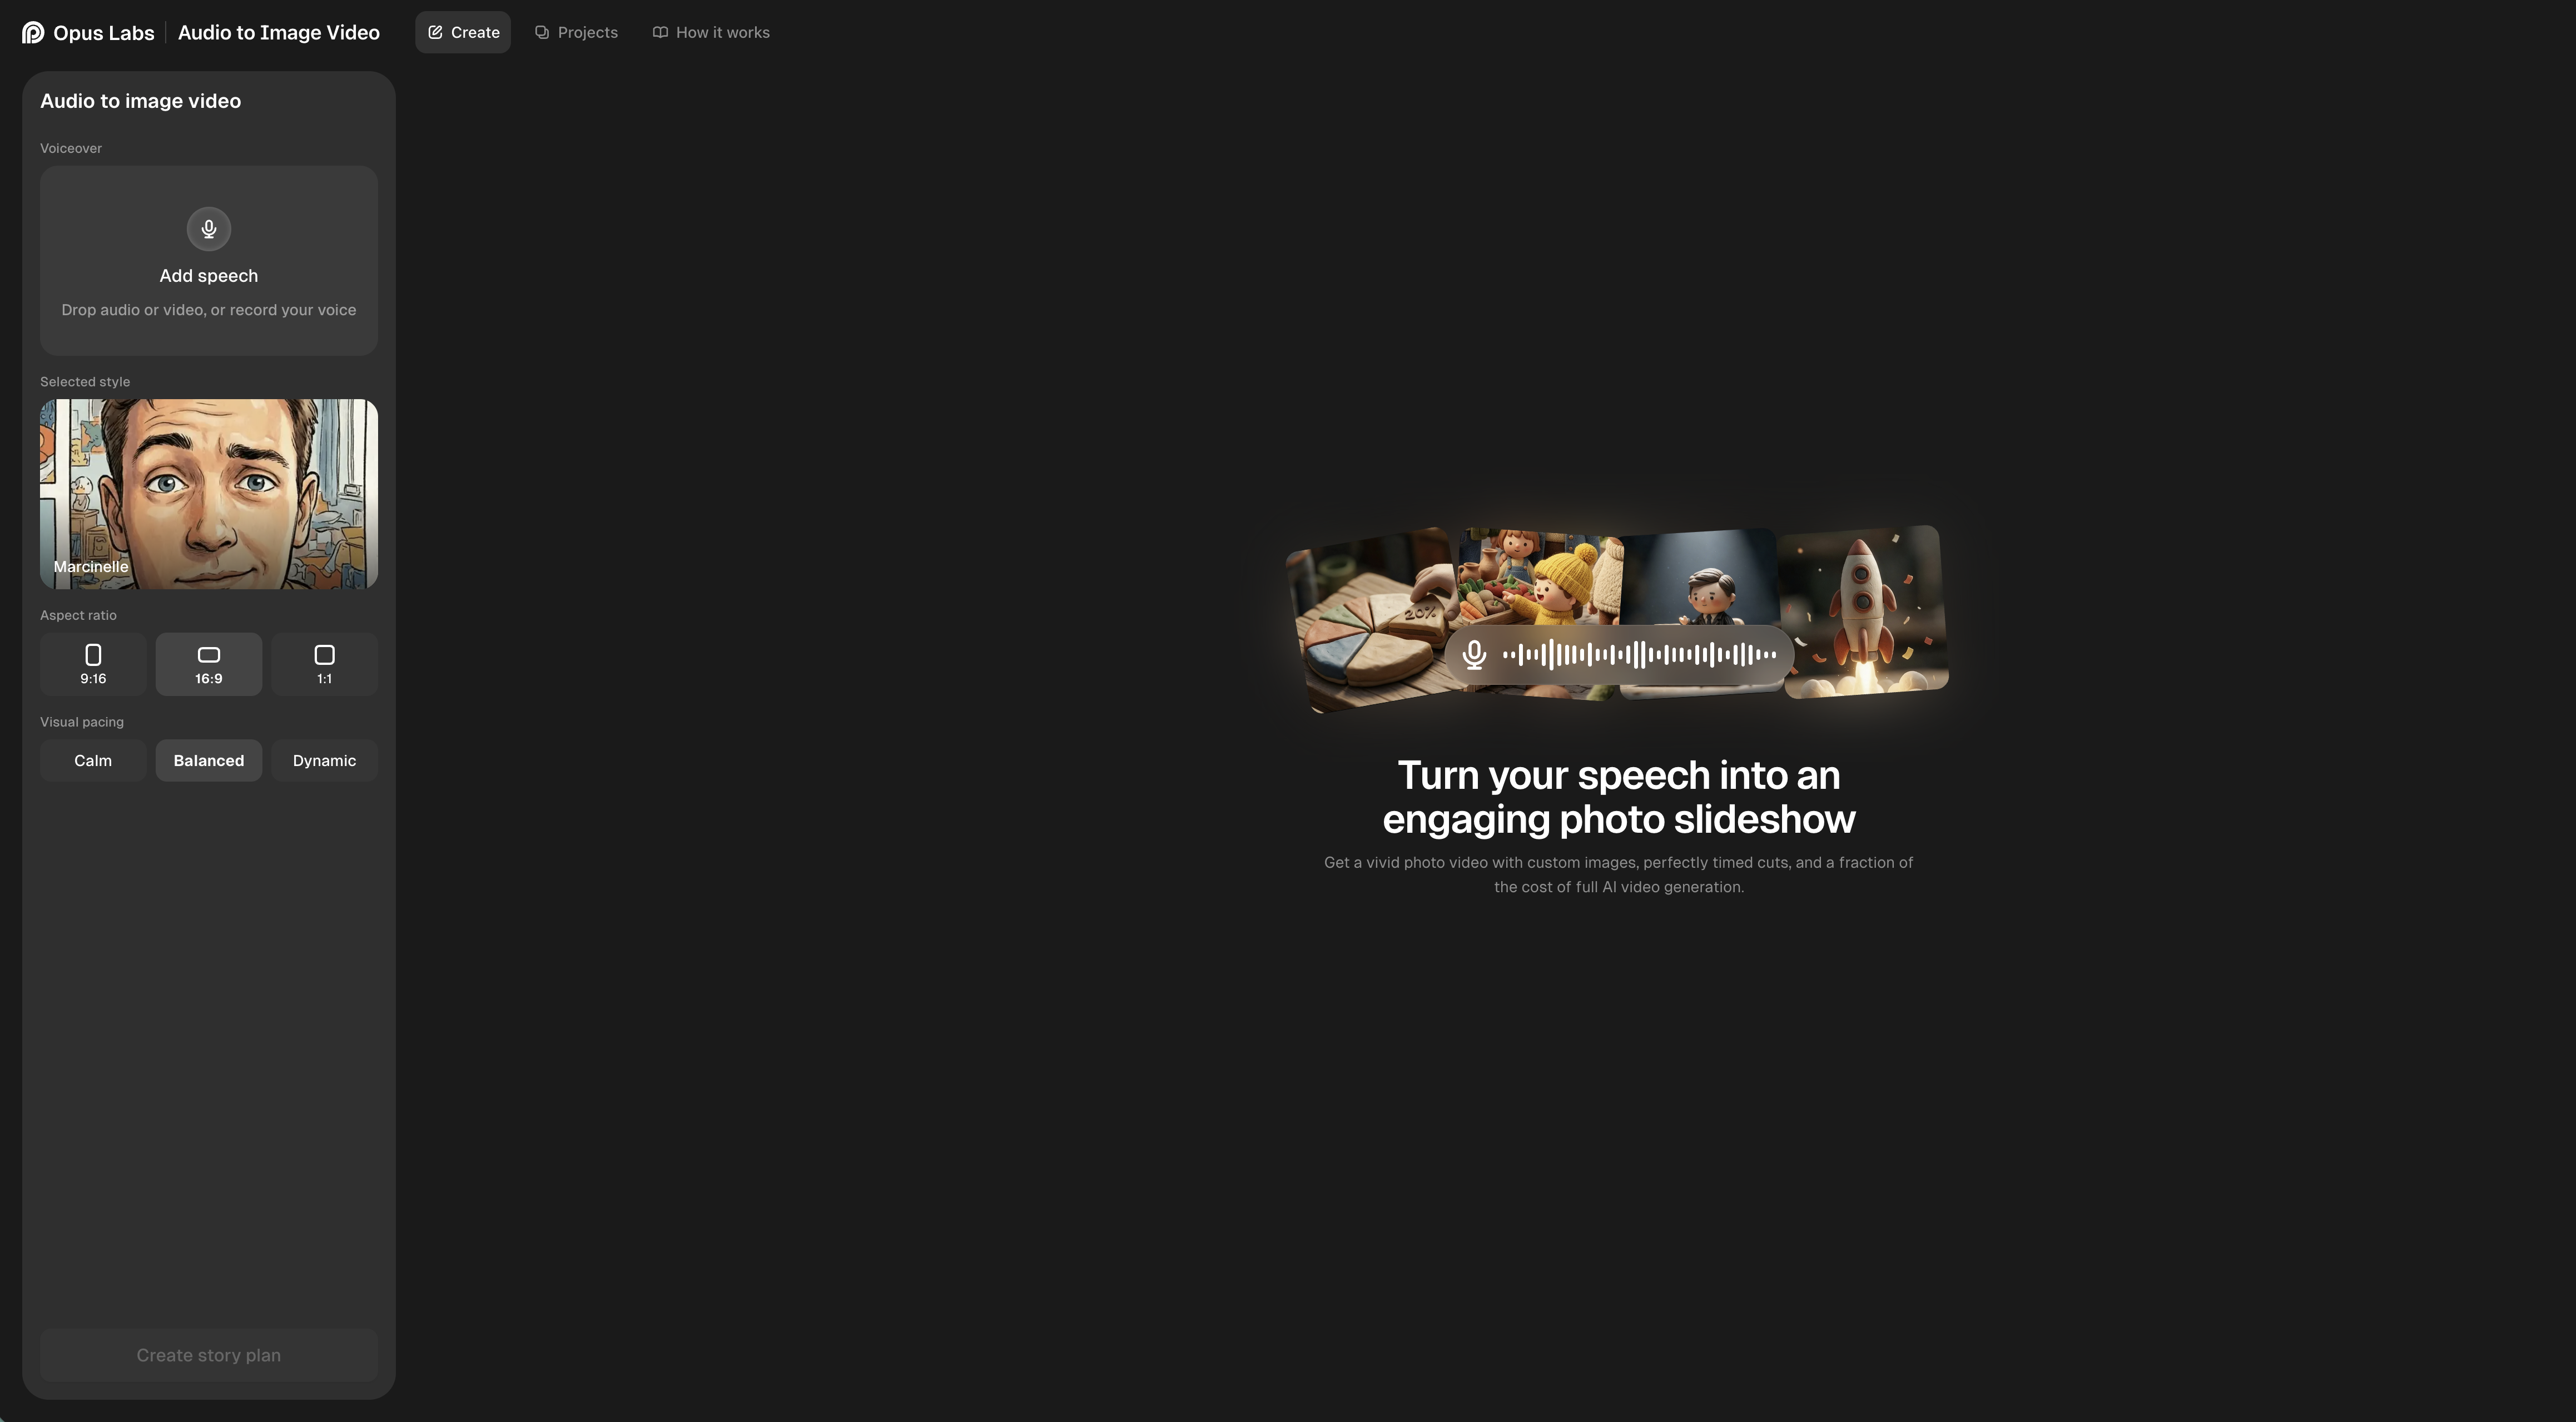Switch to the Create tab
Image resolution: width=2576 pixels, height=1422 pixels.
pyautogui.click(x=463, y=32)
